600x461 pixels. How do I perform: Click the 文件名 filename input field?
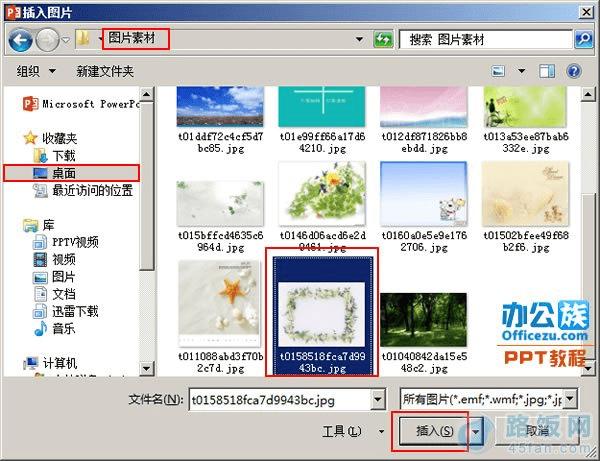tap(280, 400)
